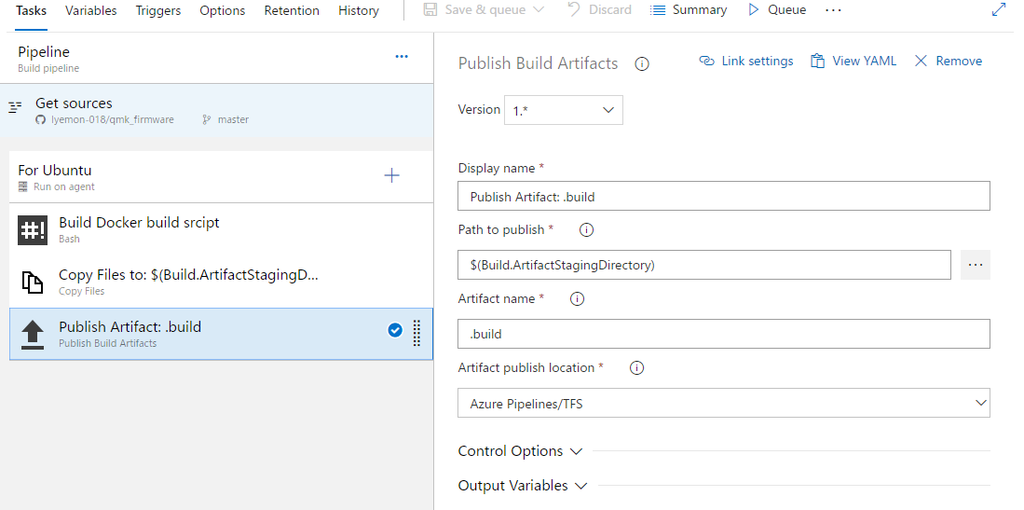Toggle full screen with the expand arrows icon
The image size is (1024, 510).
[x=999, y=10]
